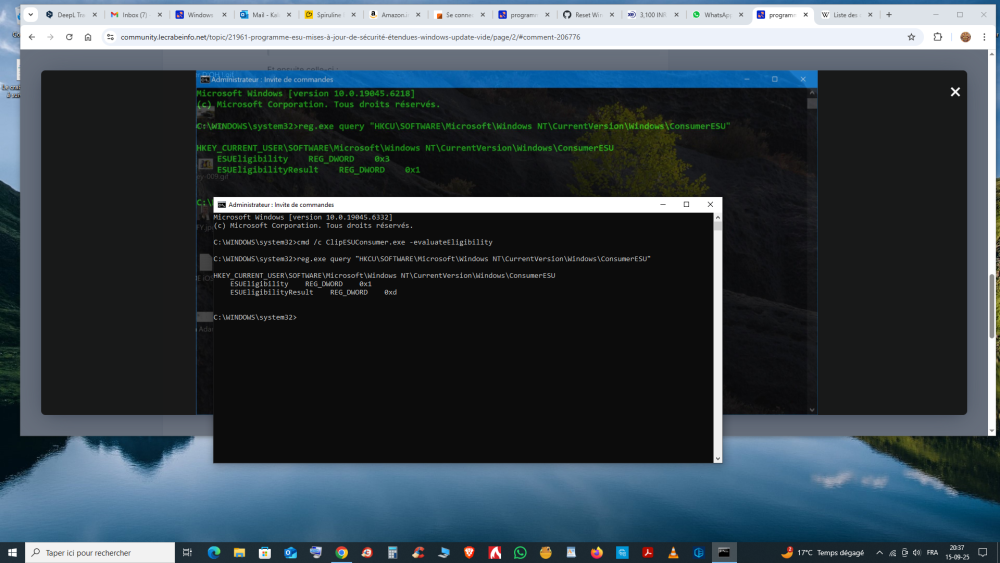Screen dimensions: 1000x563
Task: Open Microsoft Edge from the taskbar
Action: 213,552
